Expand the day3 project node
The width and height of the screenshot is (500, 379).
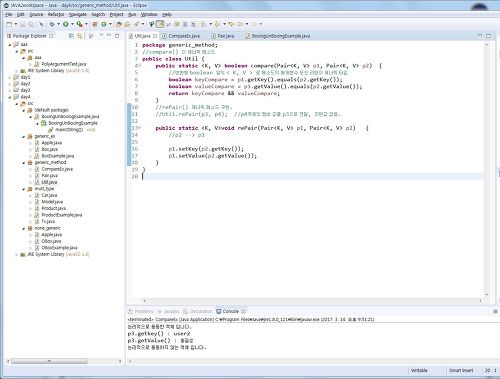pos(9,90)
